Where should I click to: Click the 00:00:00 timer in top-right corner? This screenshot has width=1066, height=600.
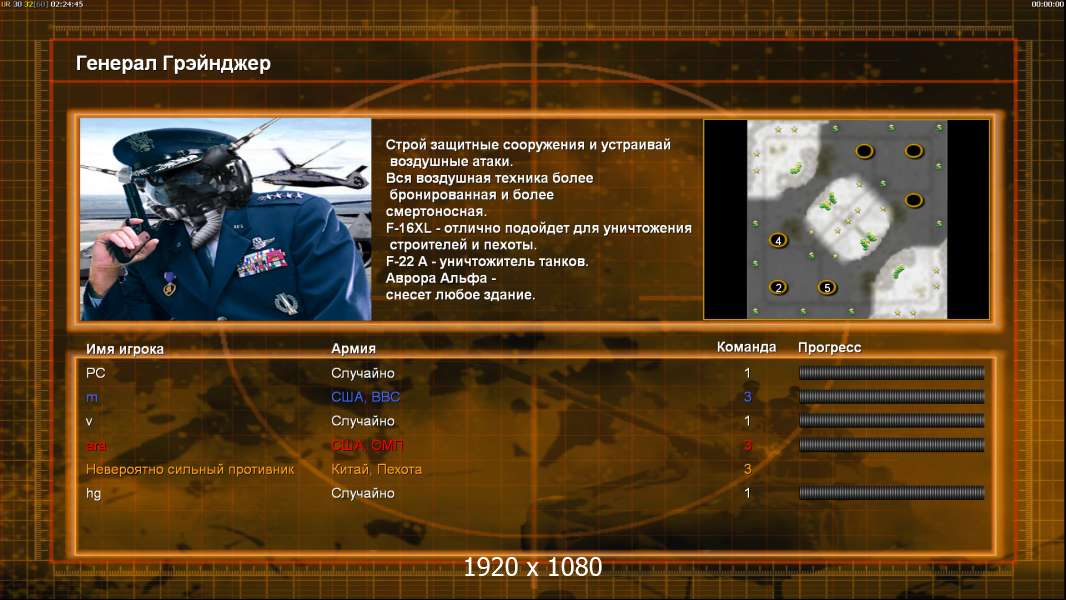1048,4
